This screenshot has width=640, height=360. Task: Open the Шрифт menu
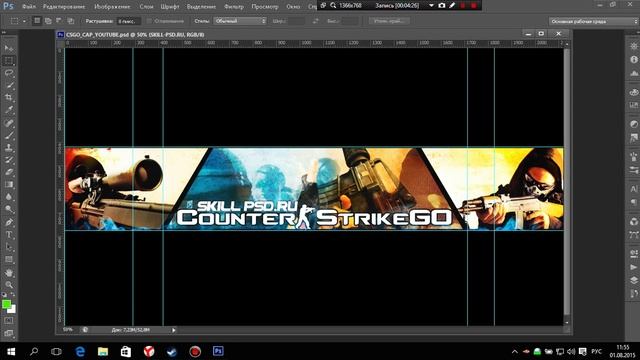click(x=170, y=7)
